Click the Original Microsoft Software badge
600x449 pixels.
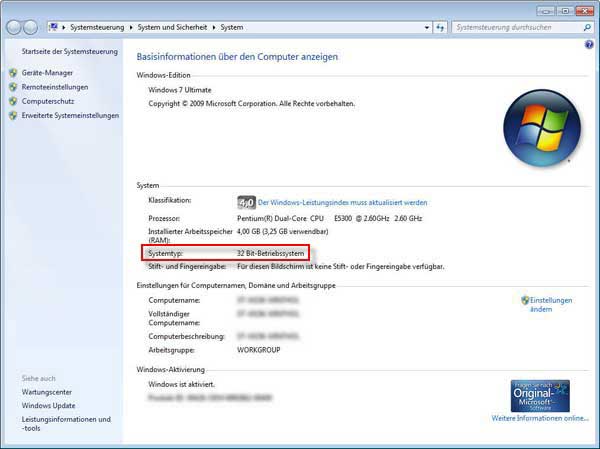click(540, 395)
